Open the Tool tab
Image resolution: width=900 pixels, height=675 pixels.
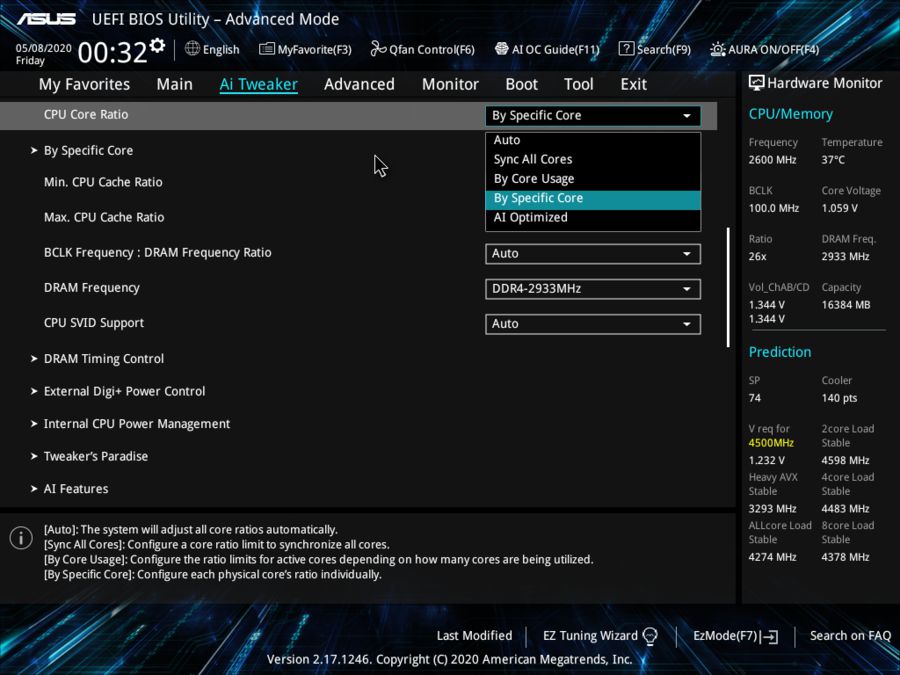coord(579,84)
